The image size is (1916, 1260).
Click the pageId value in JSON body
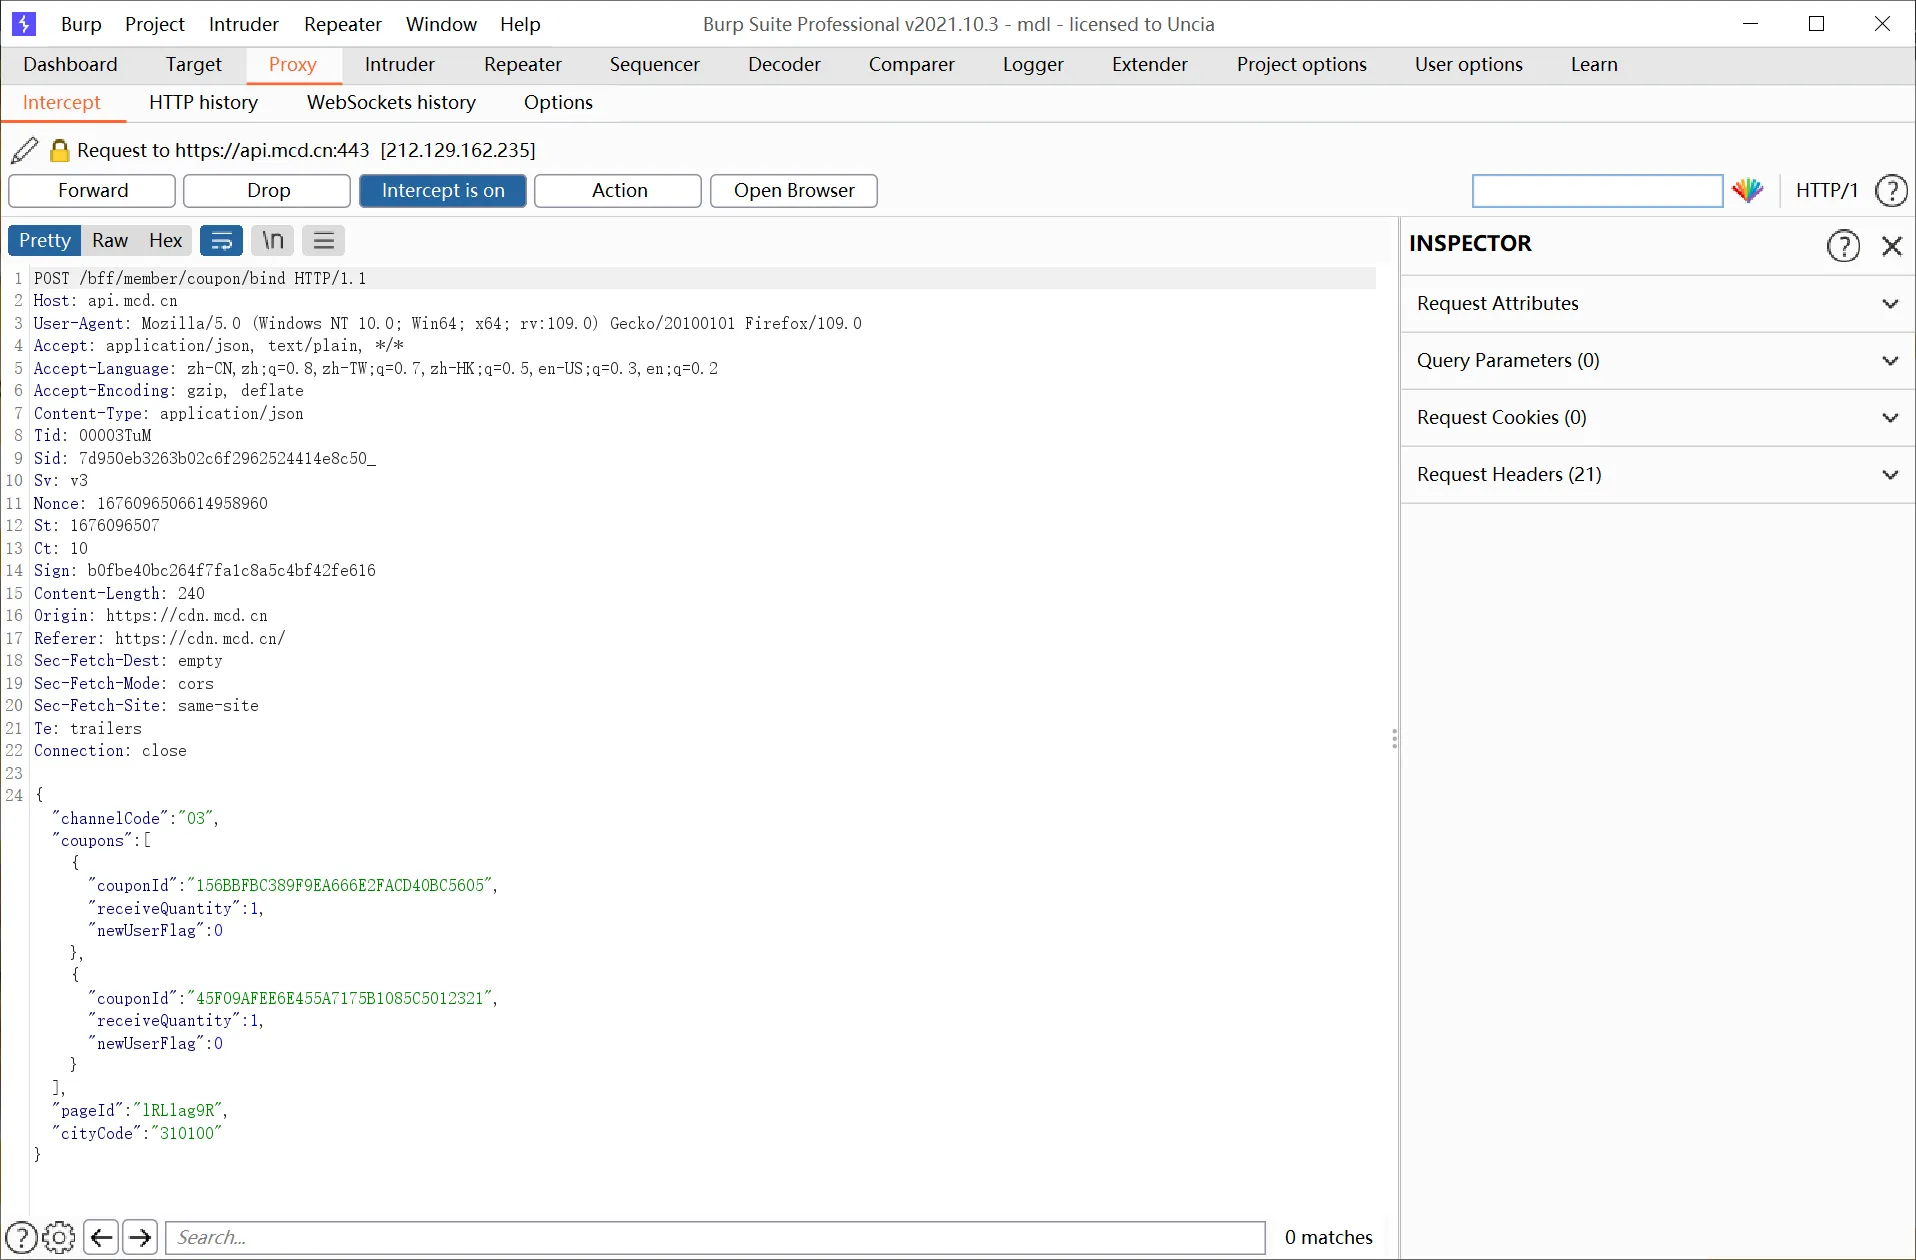click(178, 1111)
